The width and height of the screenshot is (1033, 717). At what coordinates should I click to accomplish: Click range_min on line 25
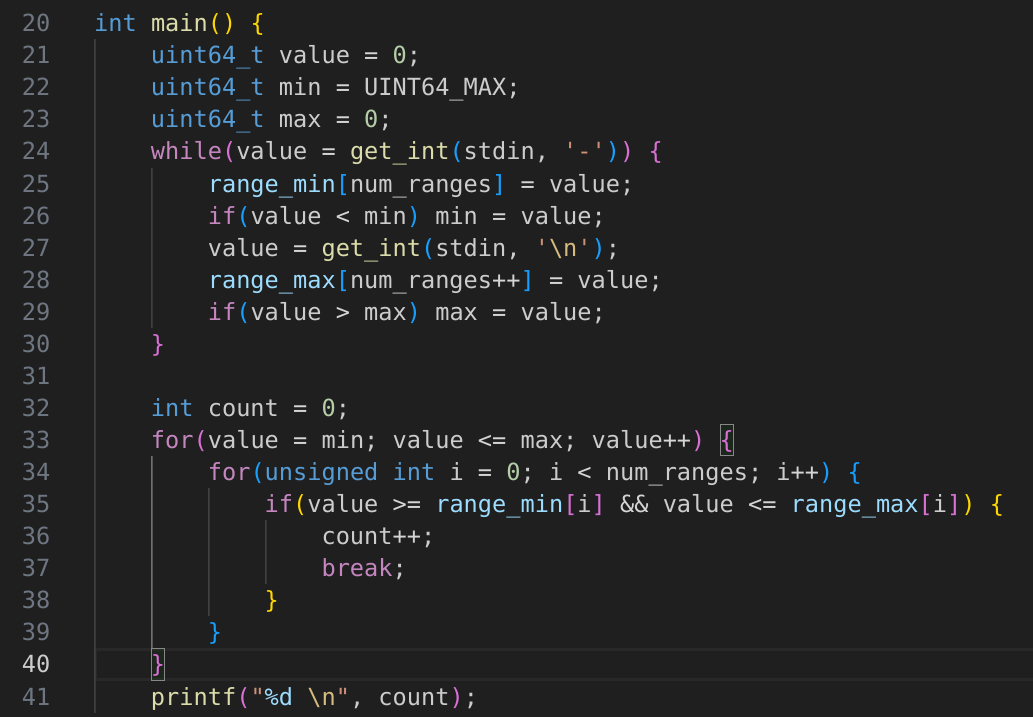coord(272,184)
